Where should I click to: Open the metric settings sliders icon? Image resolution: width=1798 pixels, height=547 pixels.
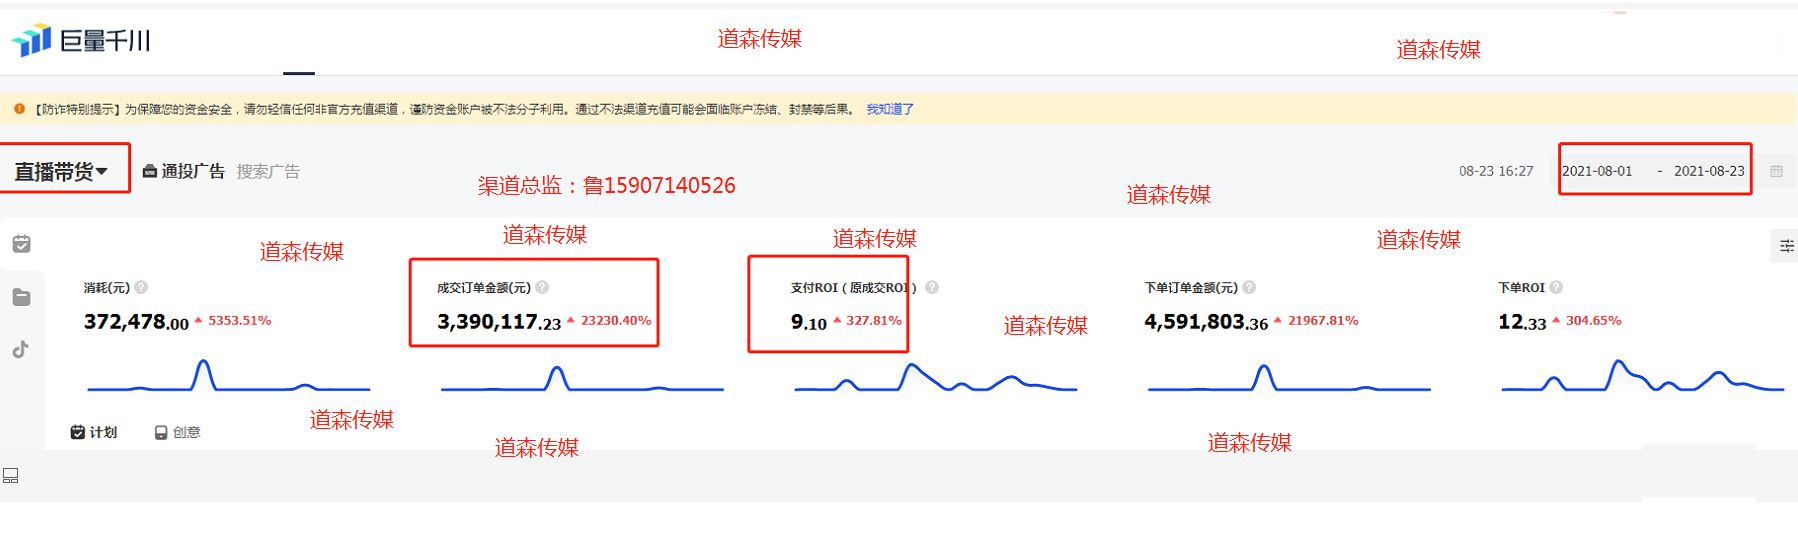tap(1786, 246)
